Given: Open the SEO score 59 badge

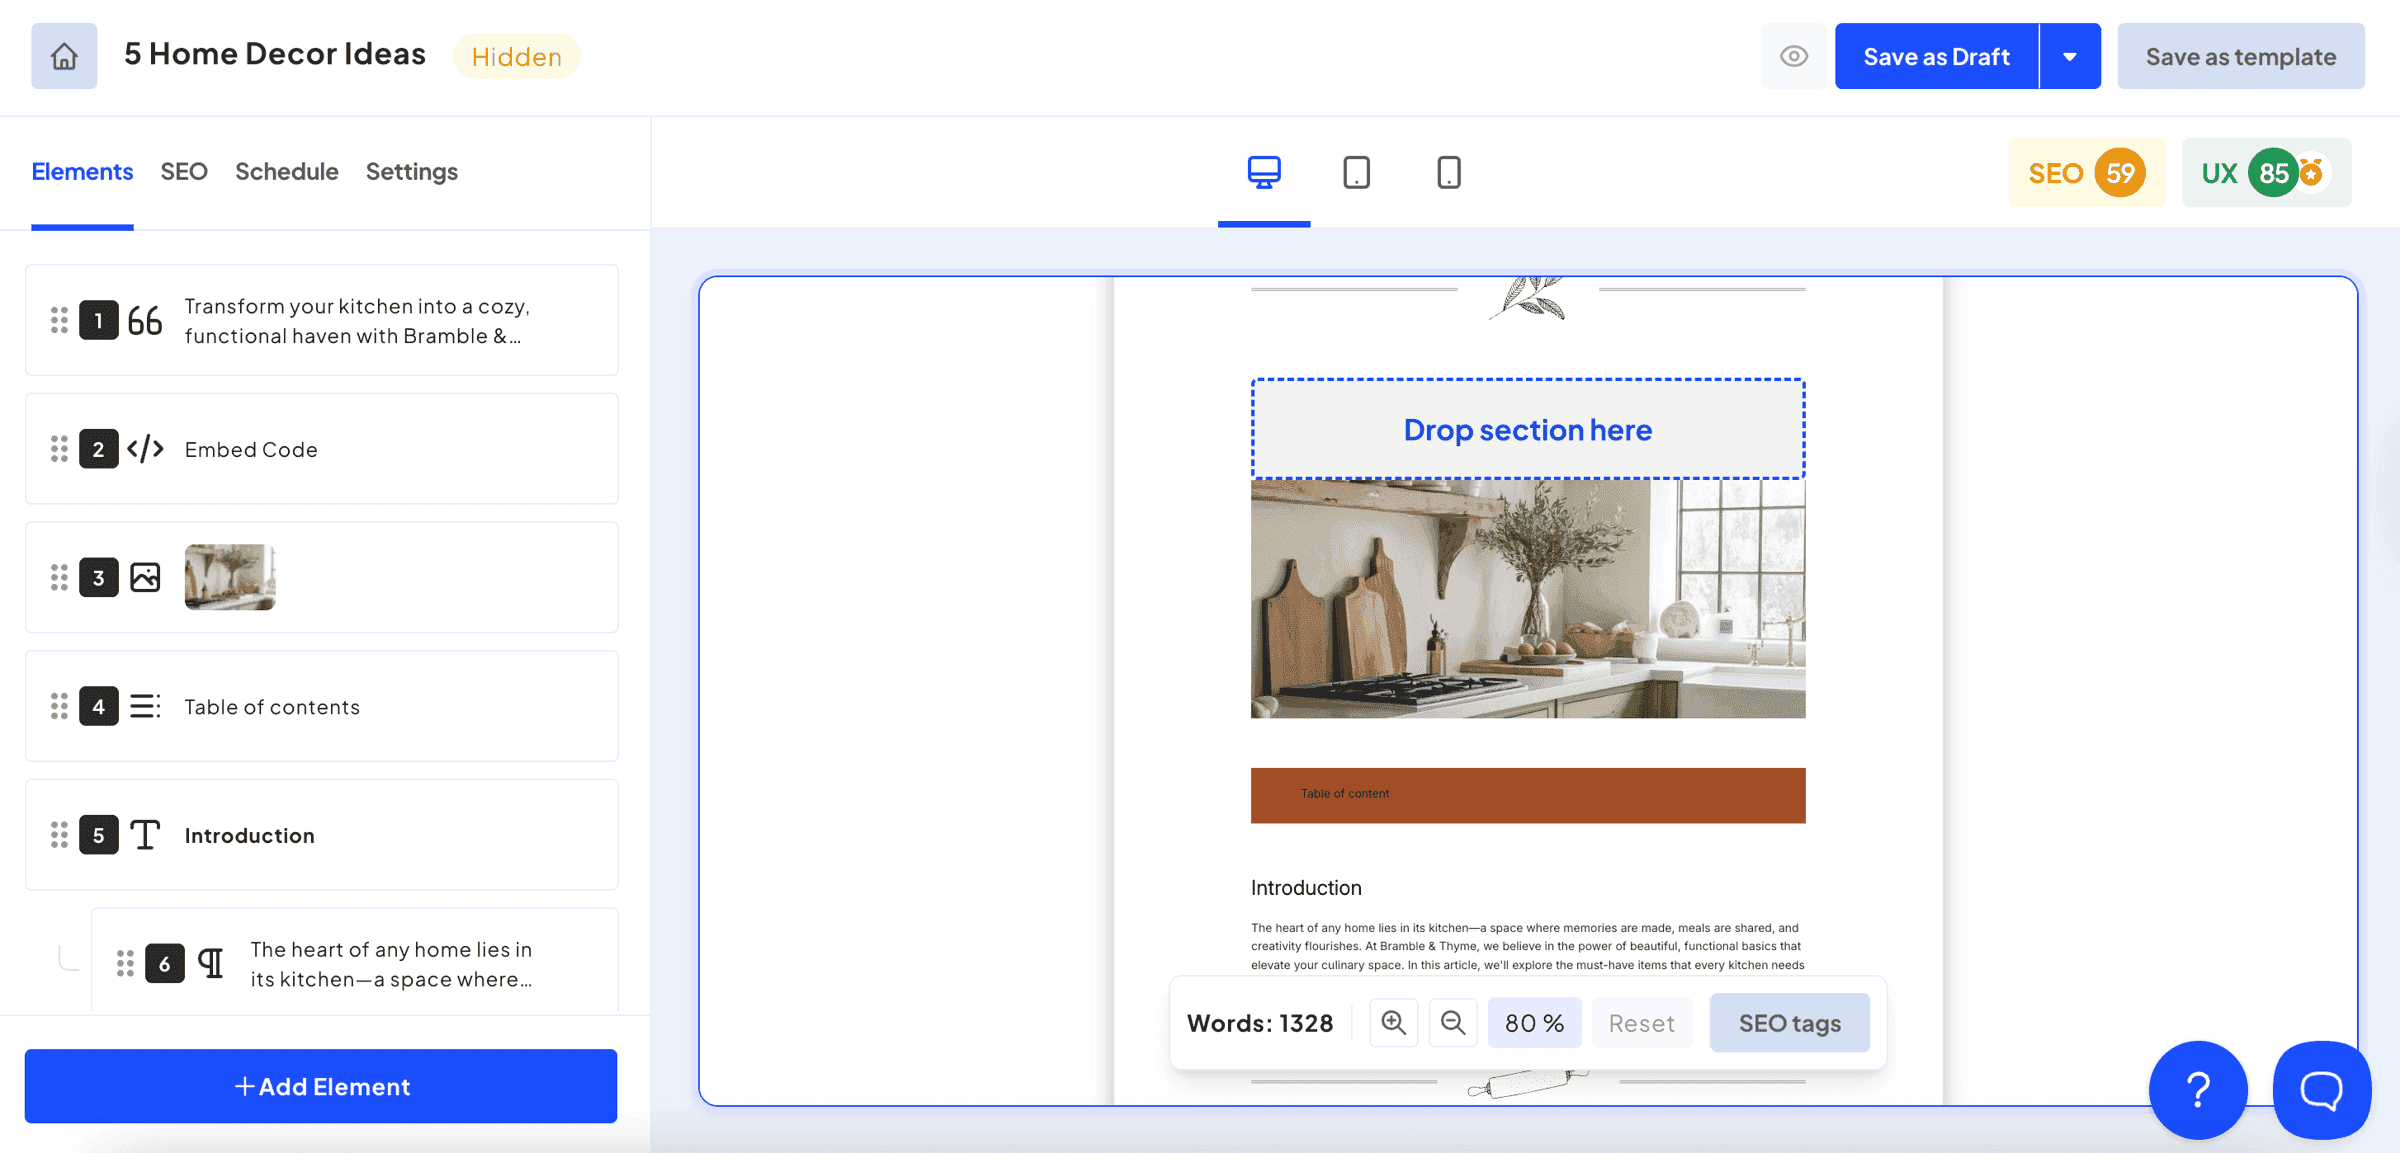Looking at the screenshot, I should click(2086, 173).
